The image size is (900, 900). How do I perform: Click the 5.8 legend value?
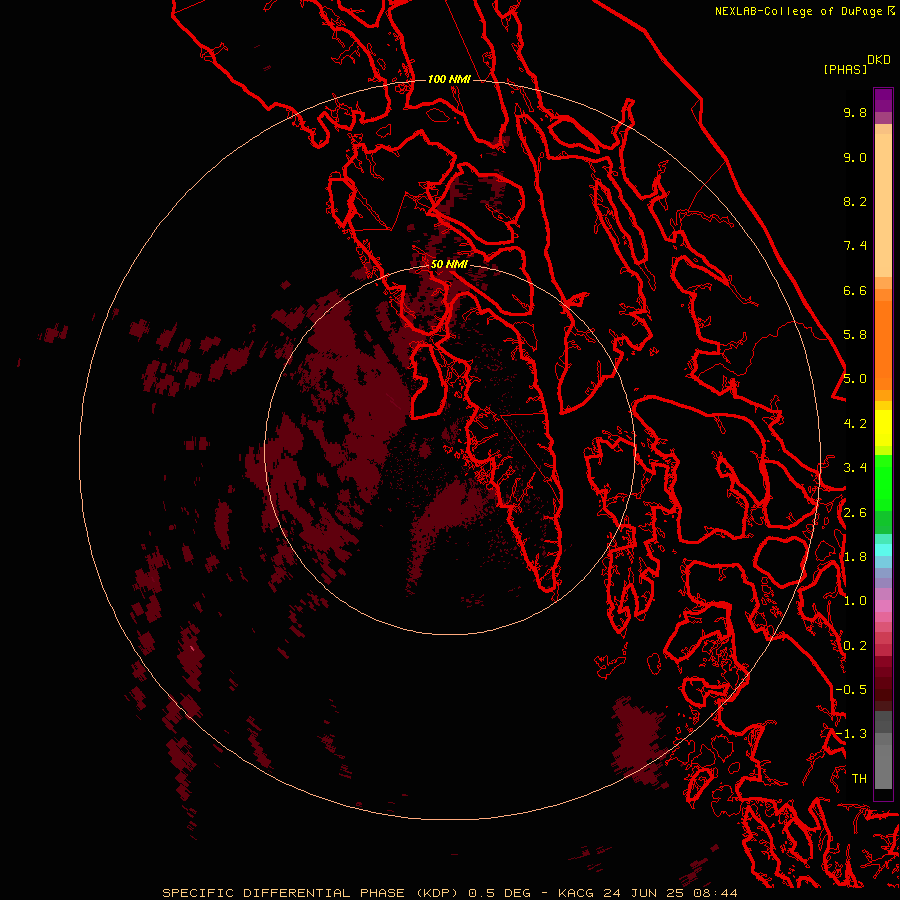coord(855,335)
